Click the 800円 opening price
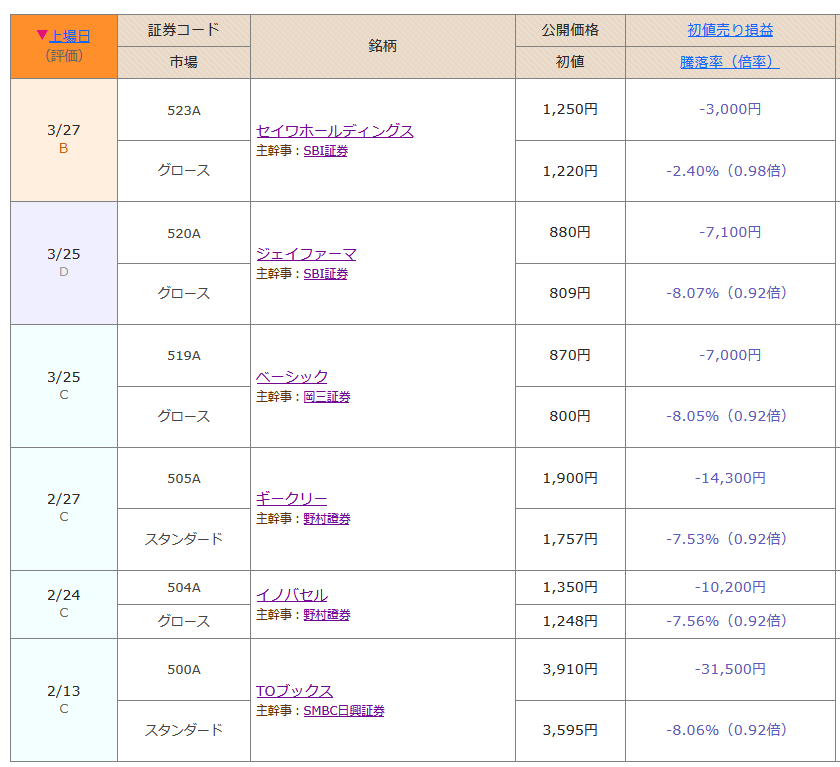 [x=570, y=416]
